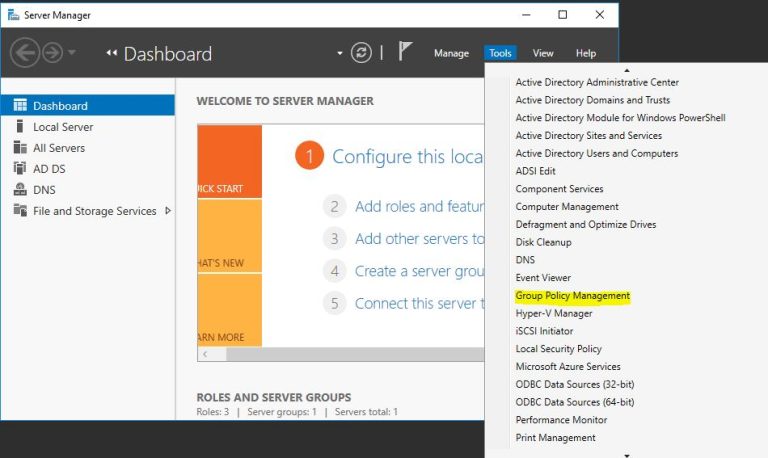The width and height of the screenshot is (768, 458).
Task: Open the View menu
Action: [543, 53]
